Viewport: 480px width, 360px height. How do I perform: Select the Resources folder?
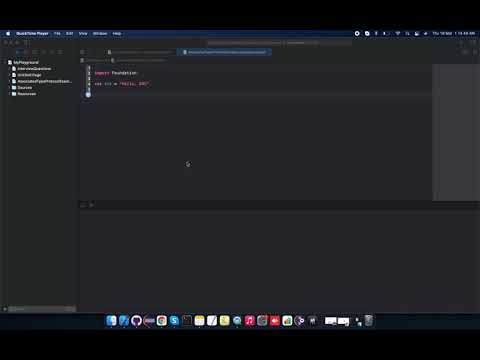tap(27, 94)
